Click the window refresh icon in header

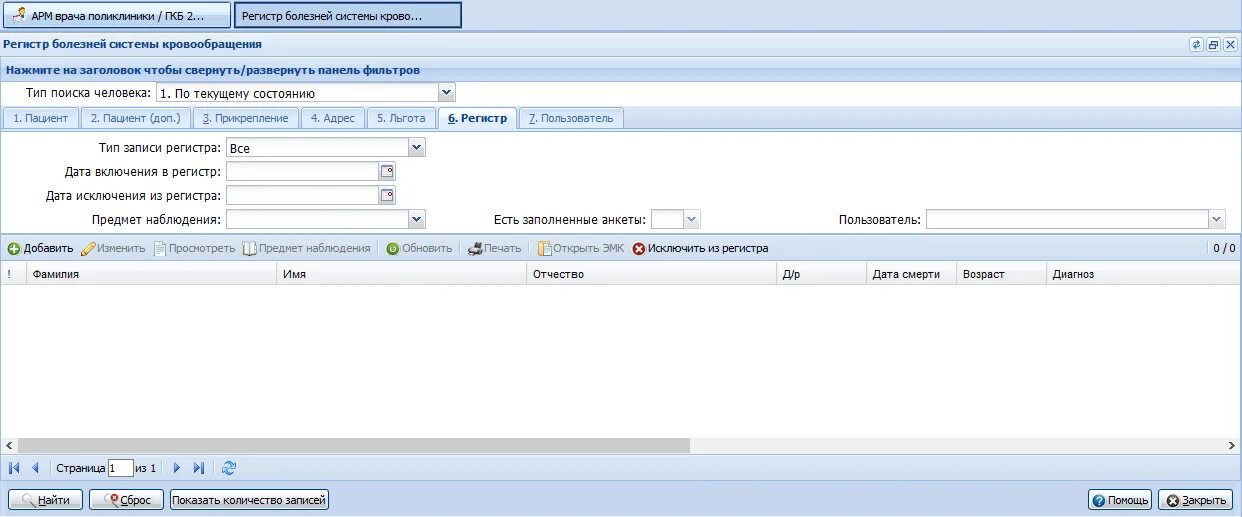point(1196,45)
